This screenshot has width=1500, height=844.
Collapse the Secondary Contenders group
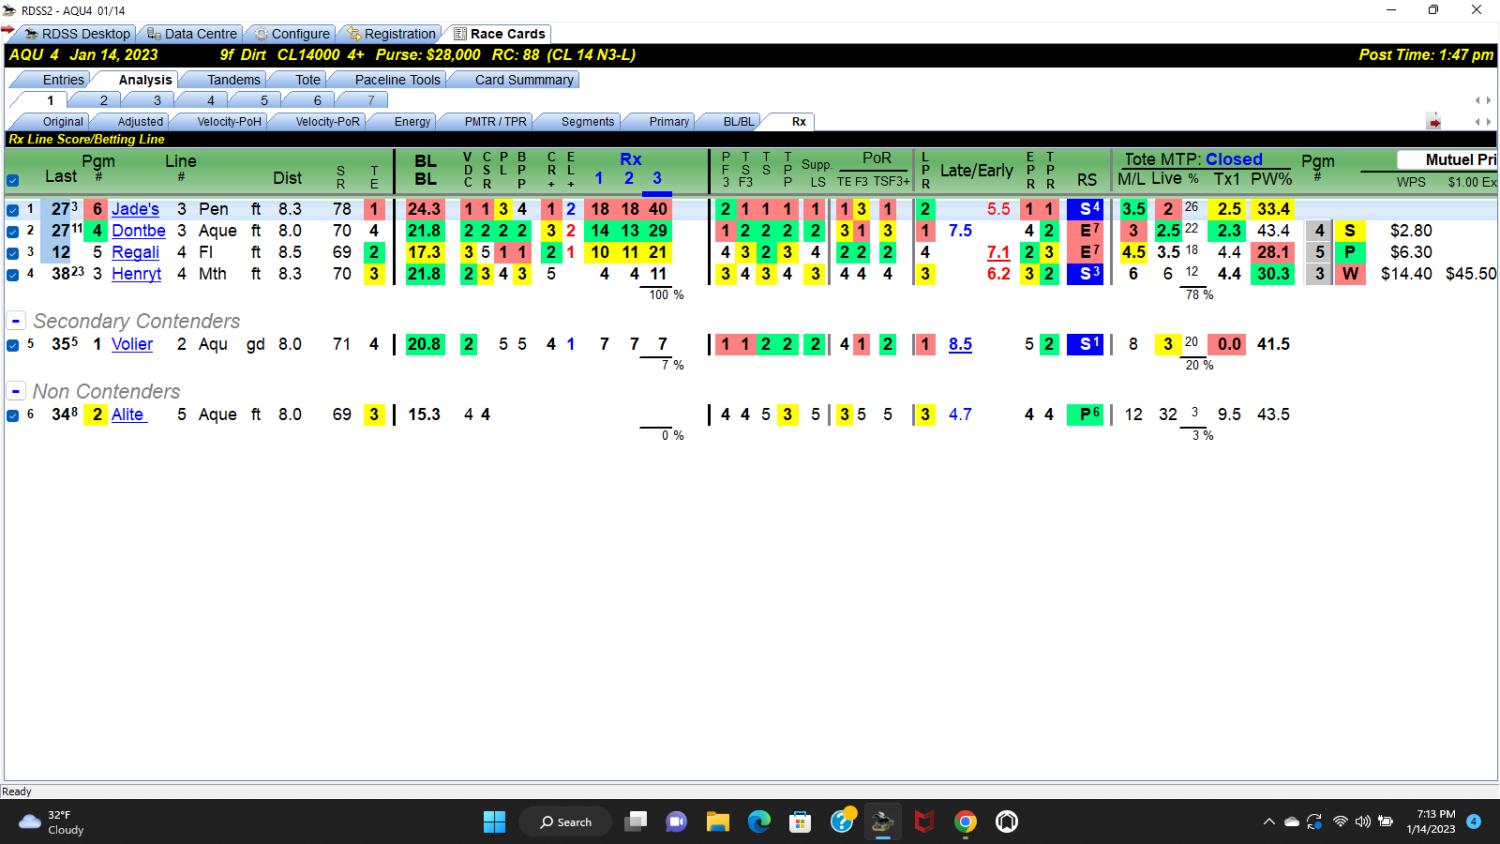16,321
